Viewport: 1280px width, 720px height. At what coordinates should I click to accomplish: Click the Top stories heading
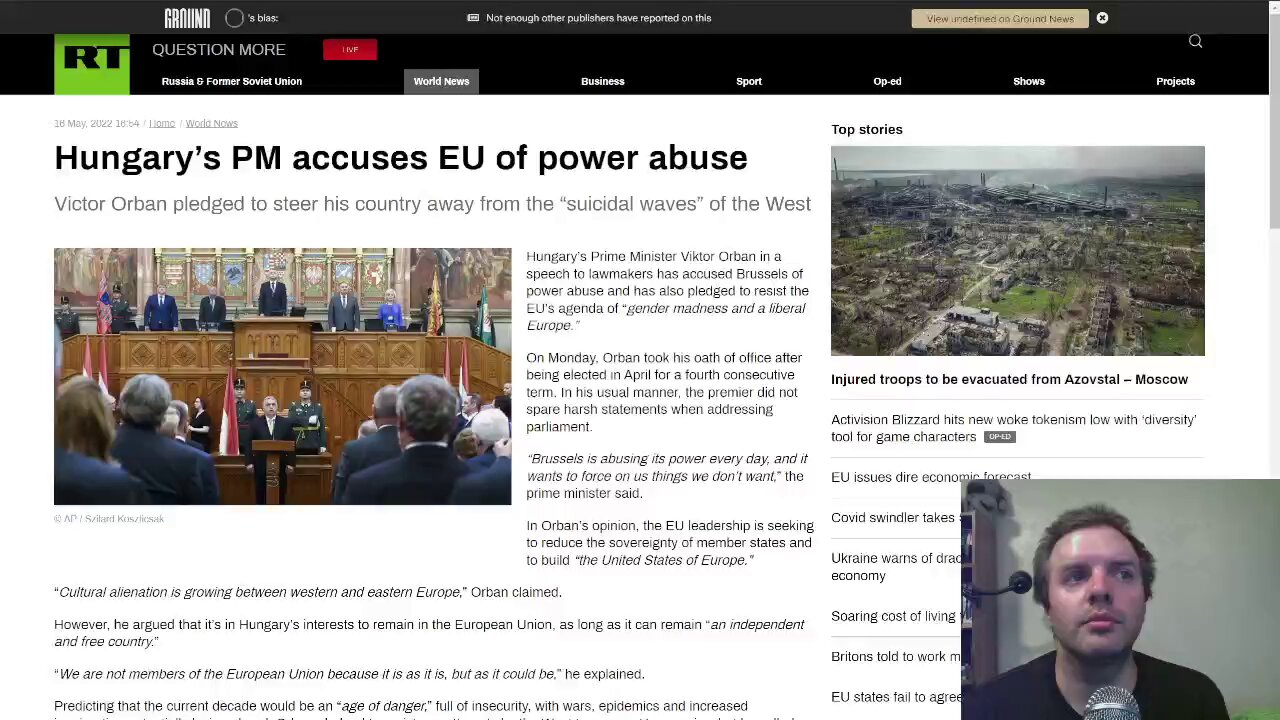tap(867, 129)
